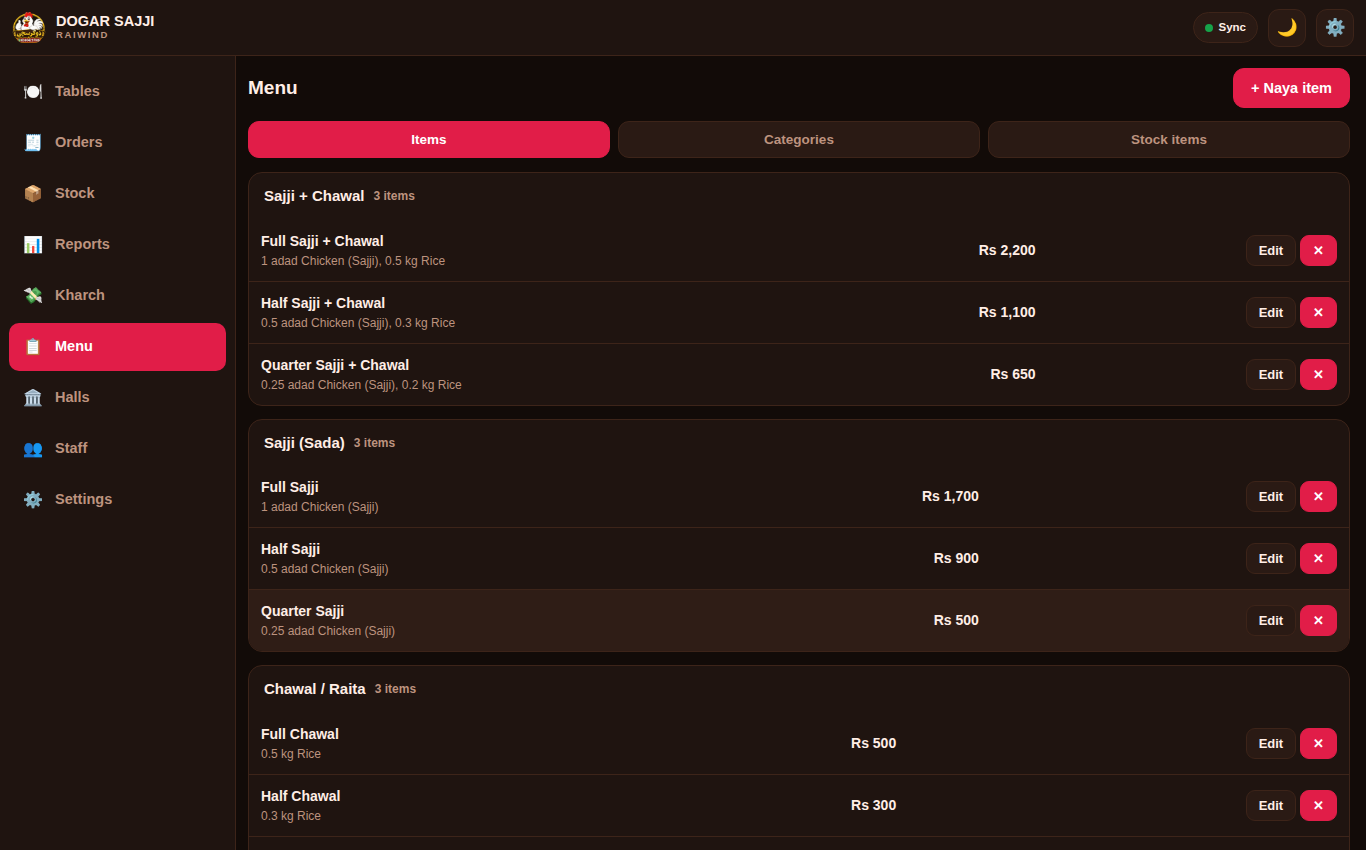Viewport: 1366px width, 850px height.
Task: Delete the Quarter Sajji item
Action: 1318,621
